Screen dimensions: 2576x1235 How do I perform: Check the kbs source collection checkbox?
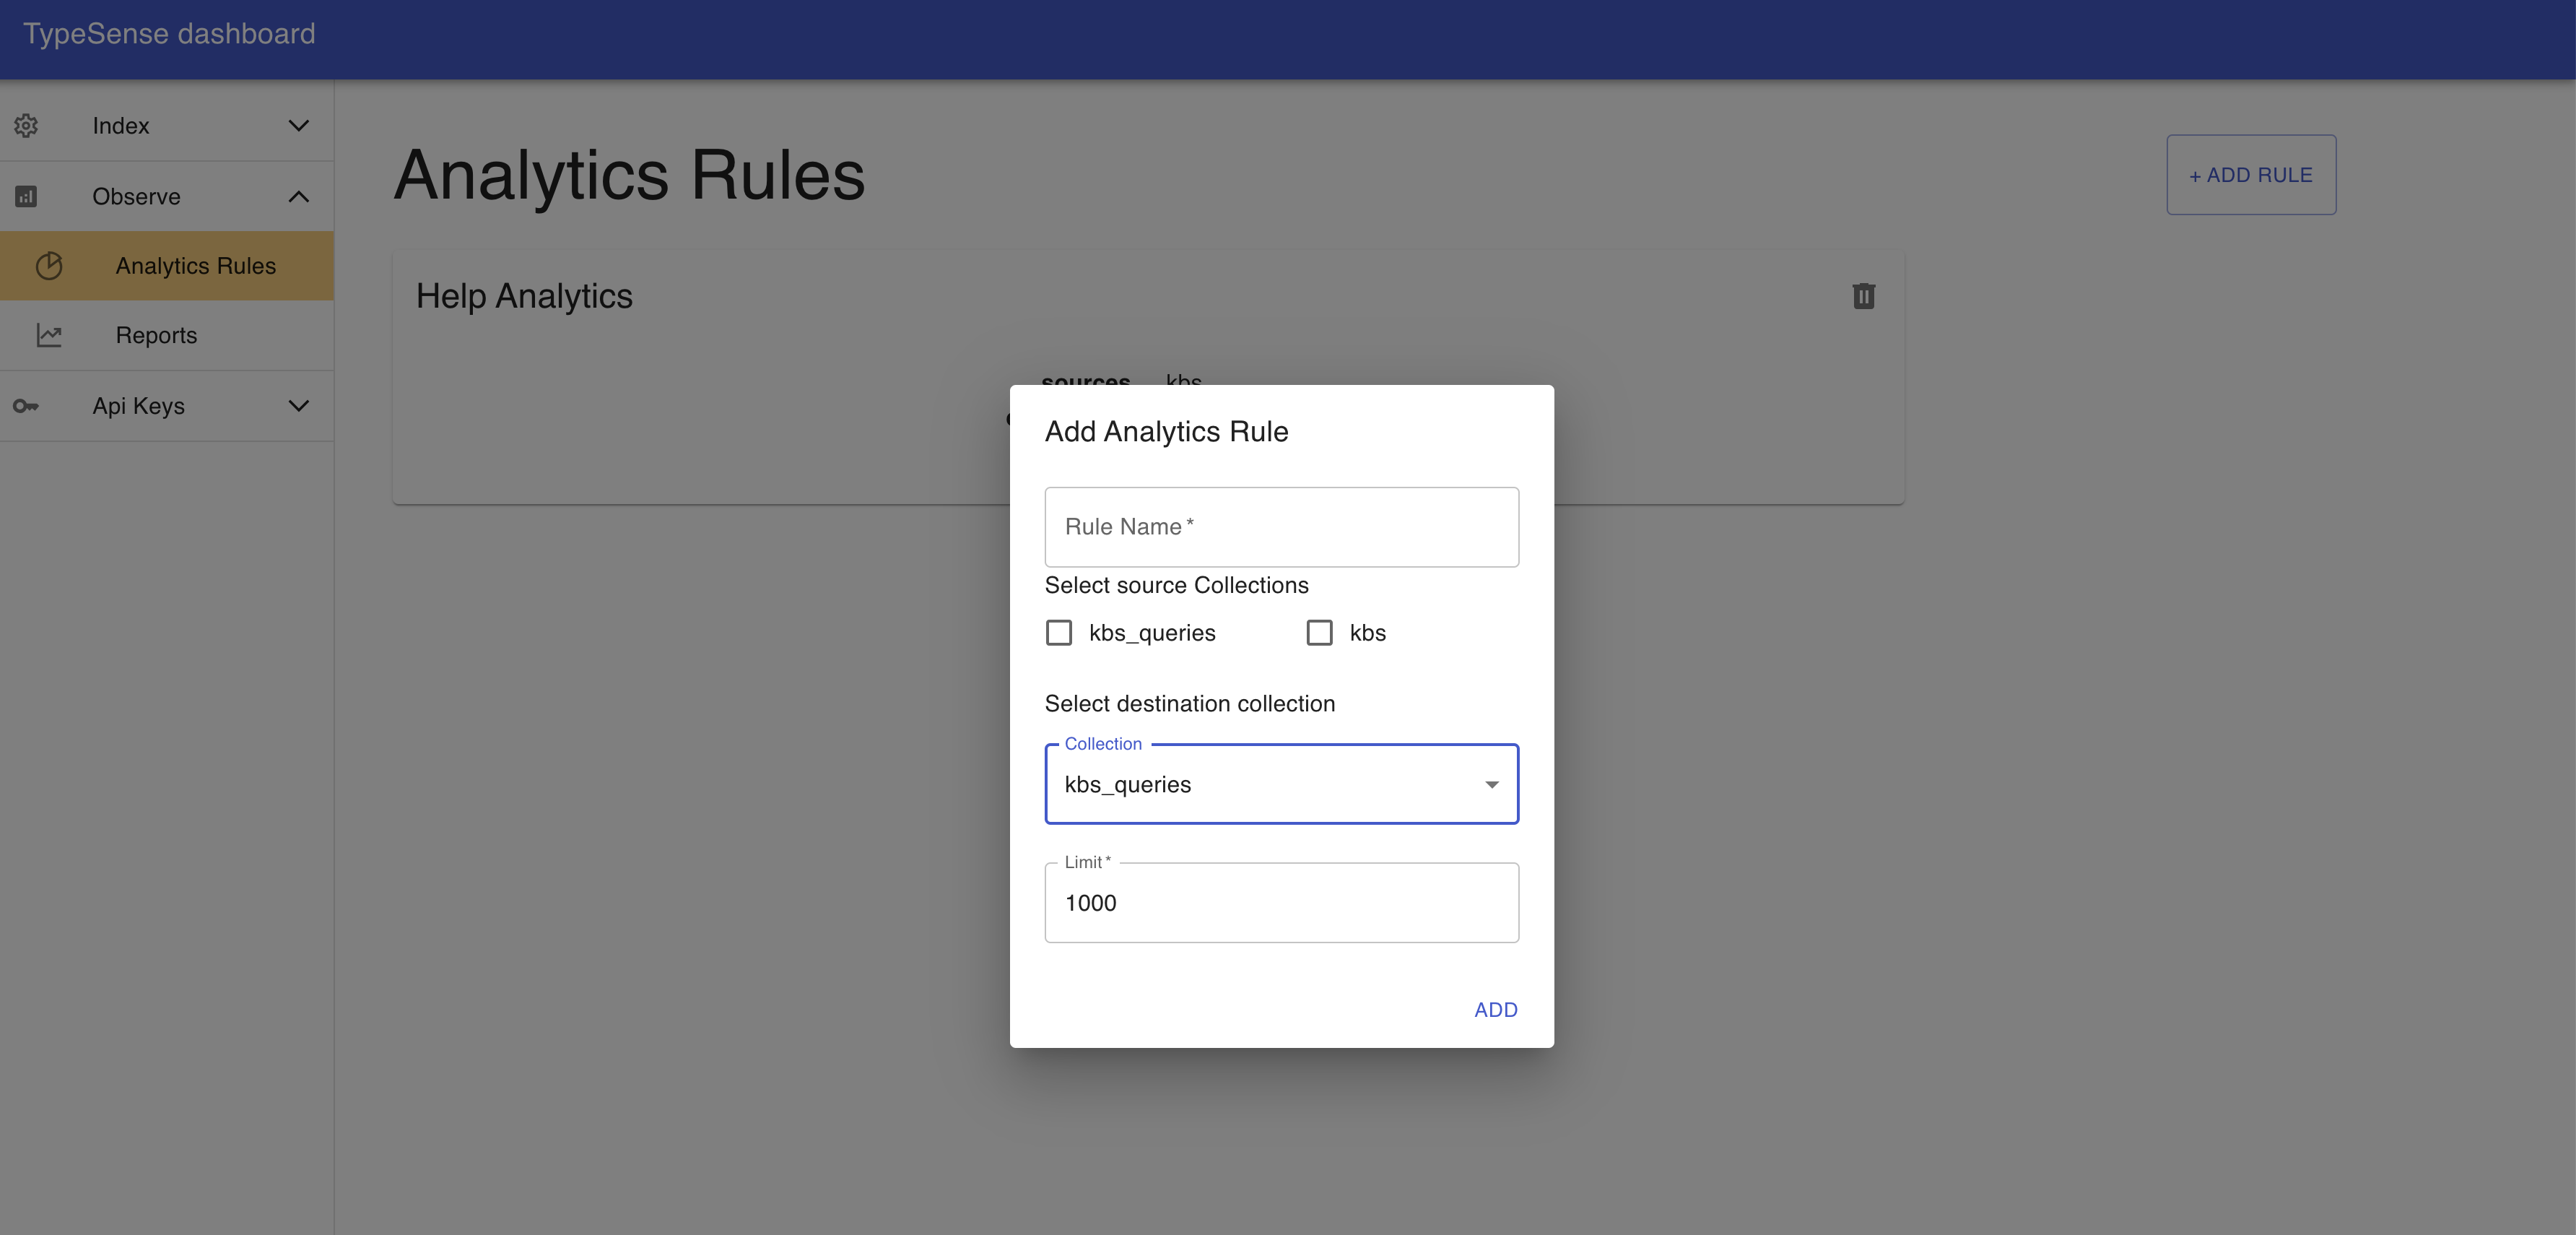[1319, 633]
